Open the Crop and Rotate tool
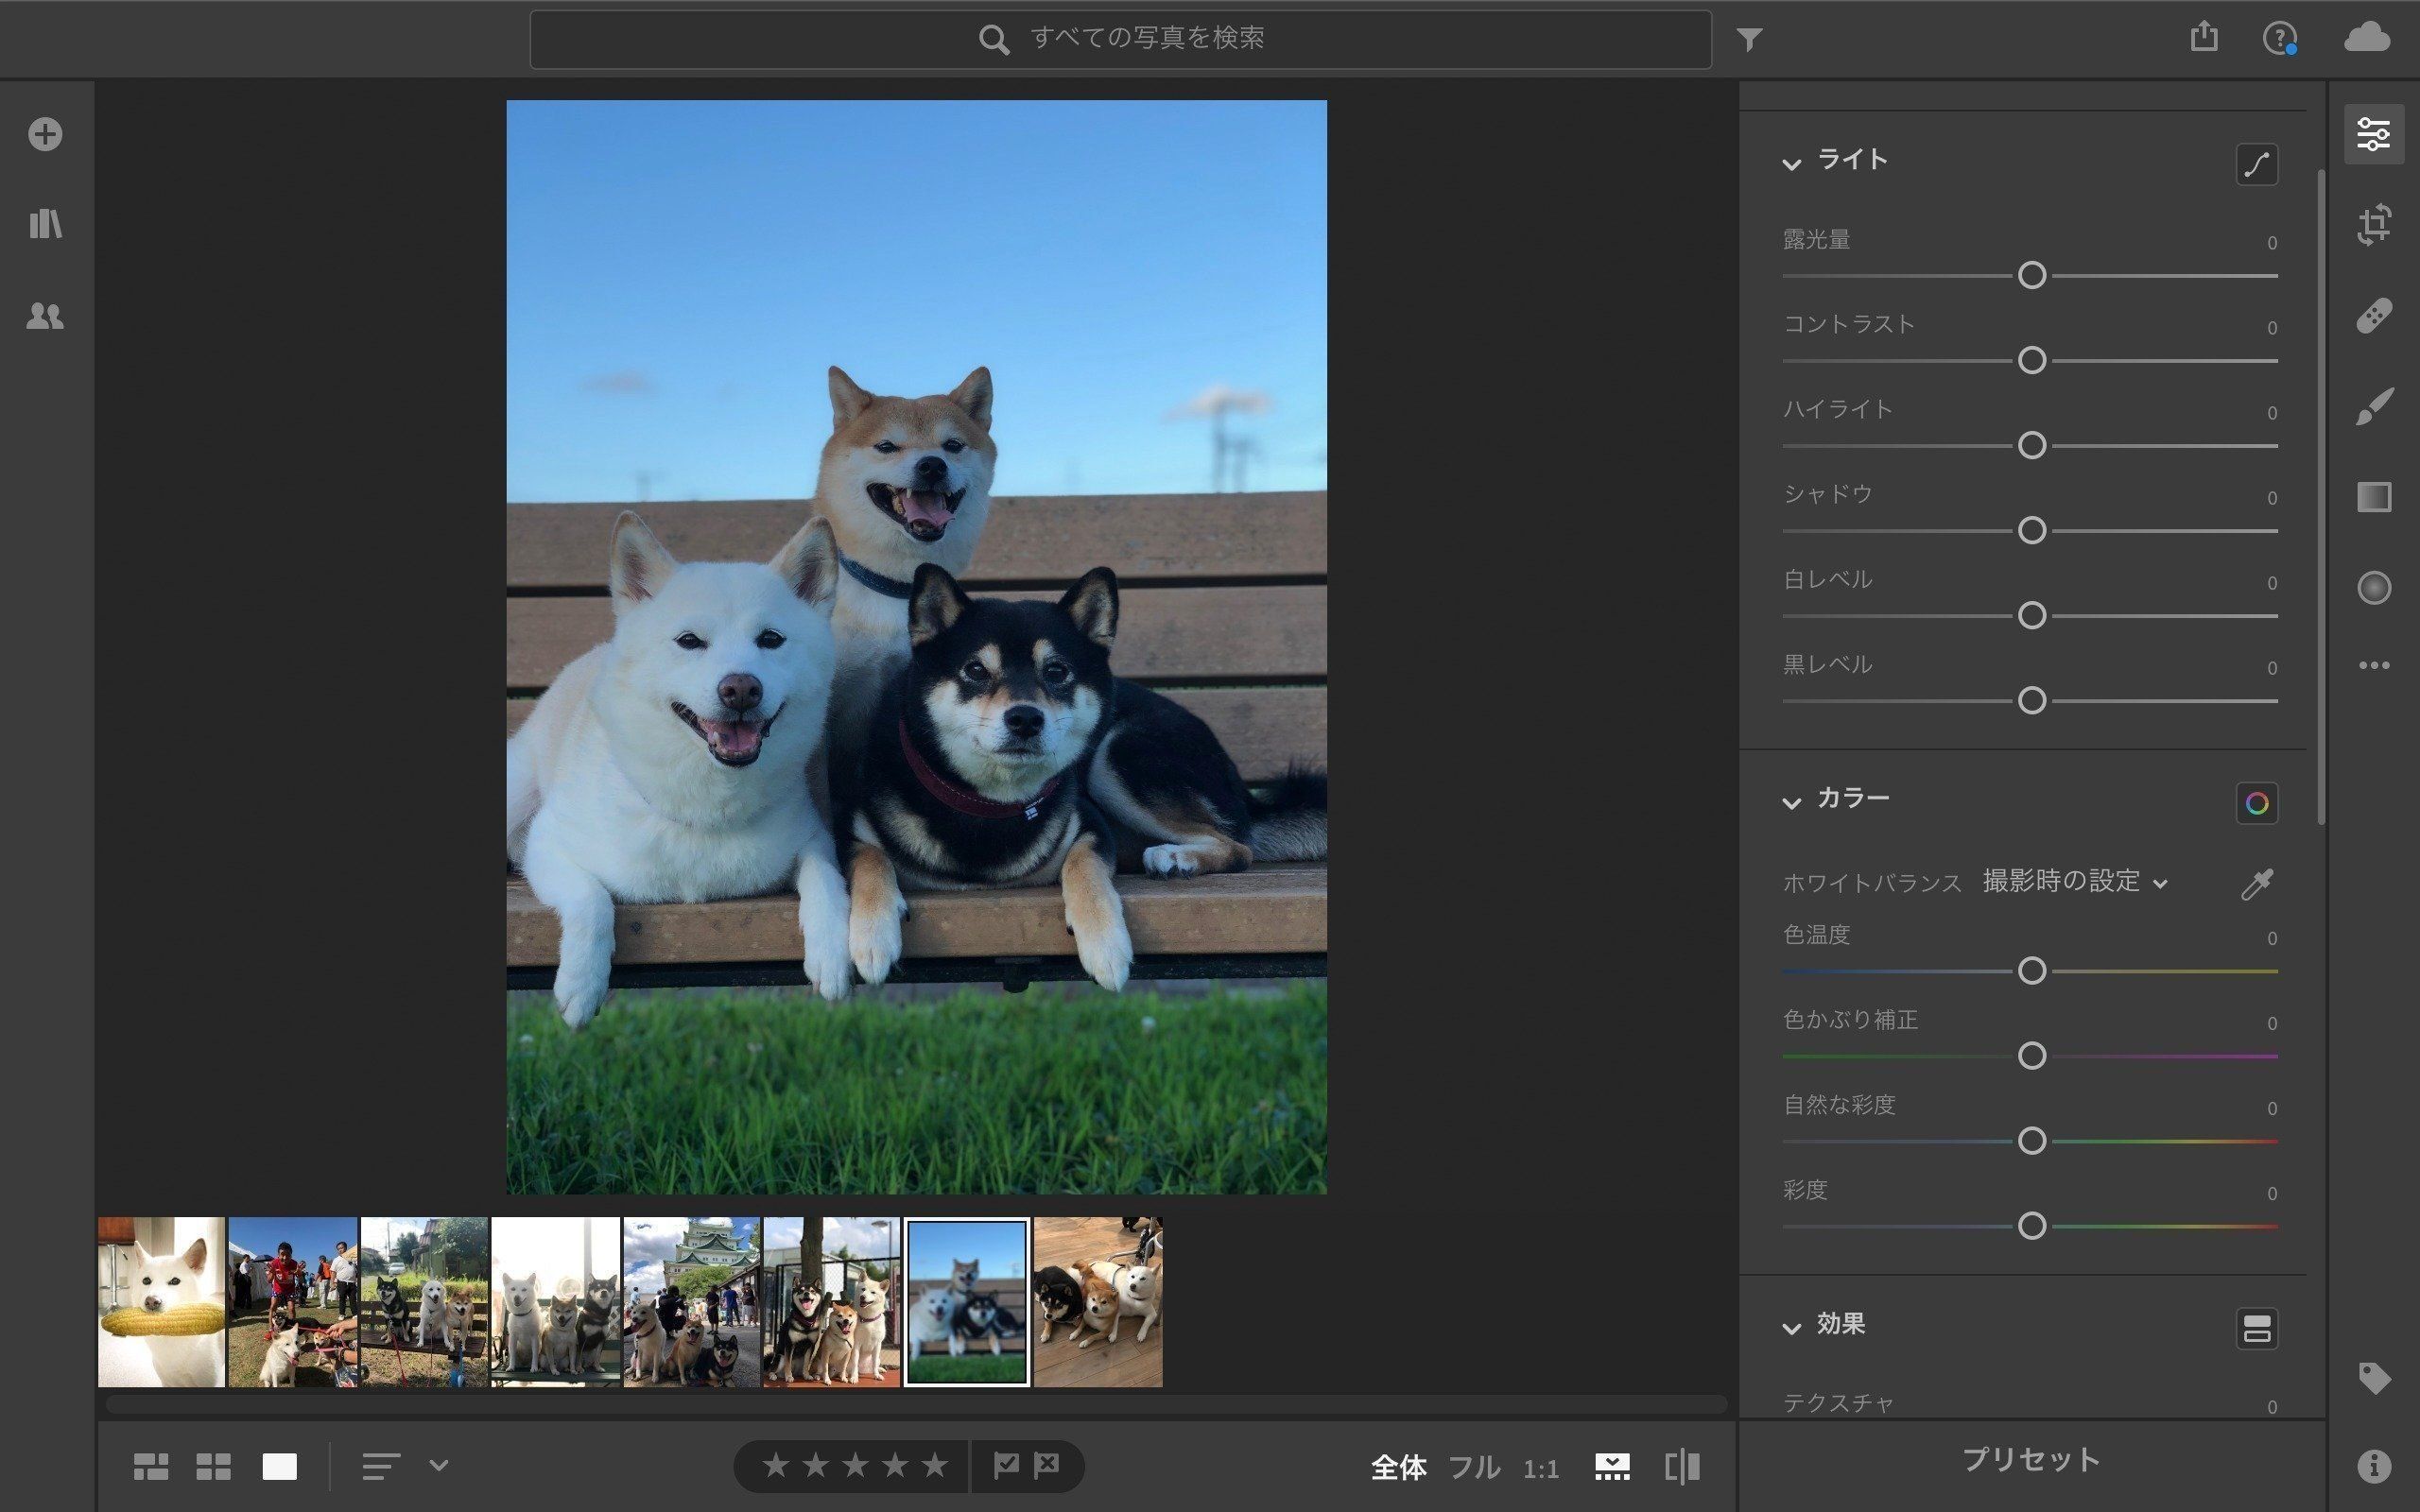2420x1512 pixels. [2373, 224]
